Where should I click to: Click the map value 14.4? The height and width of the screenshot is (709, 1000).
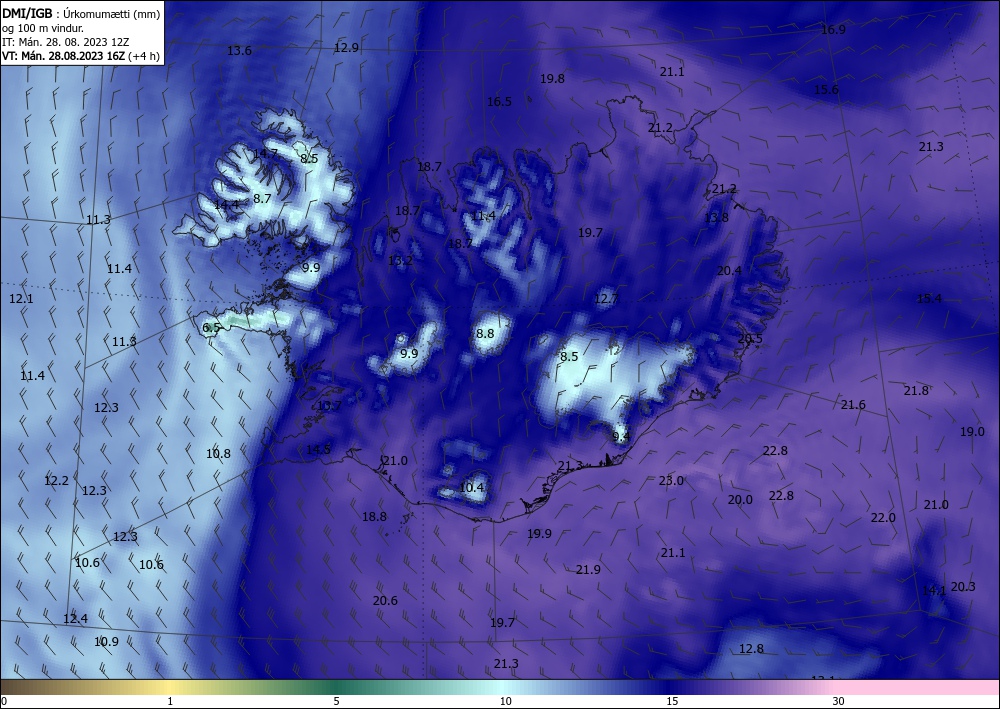click(x=226, y=205)
